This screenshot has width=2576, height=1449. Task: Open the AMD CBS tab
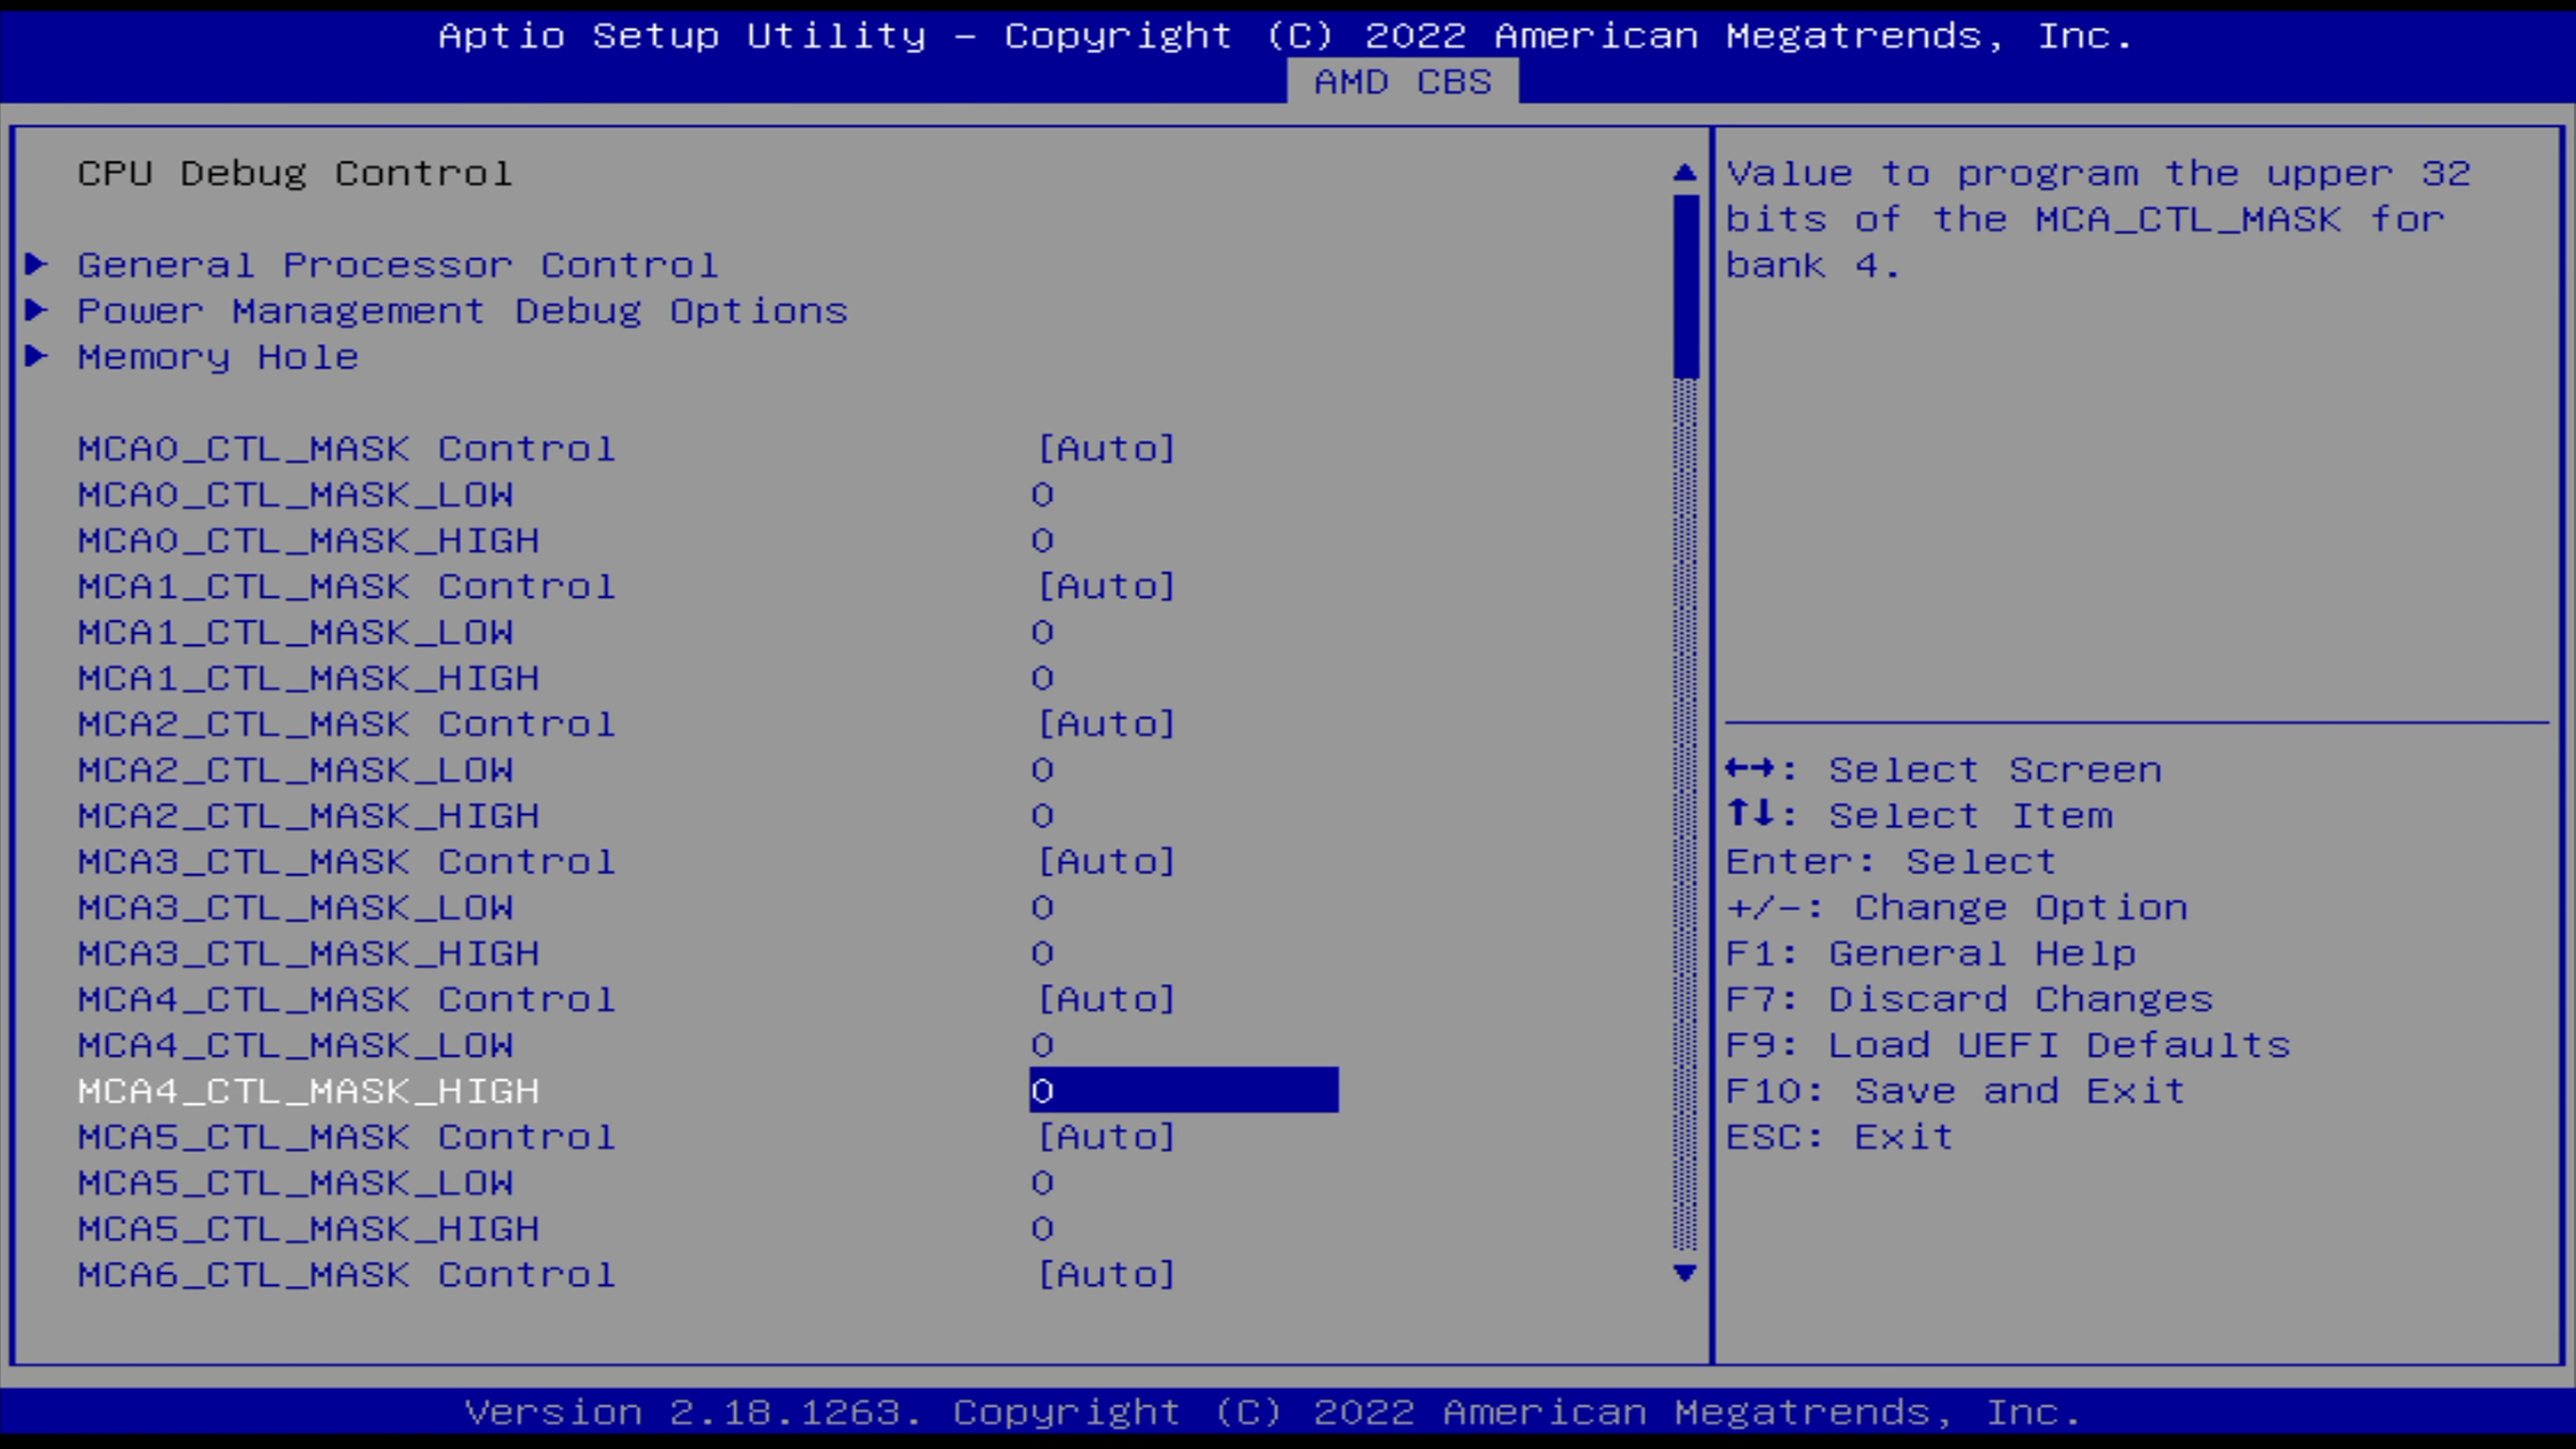tap(1402, 81)
